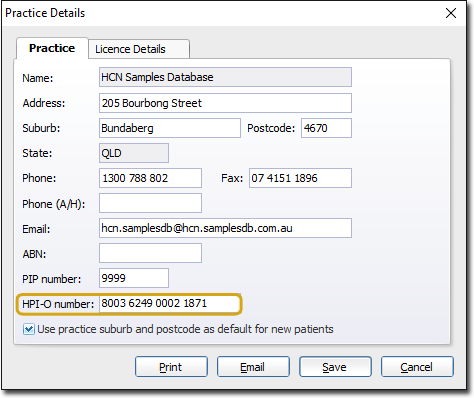Click the Fax number field
474x398 pixels.
pos(300,178)
